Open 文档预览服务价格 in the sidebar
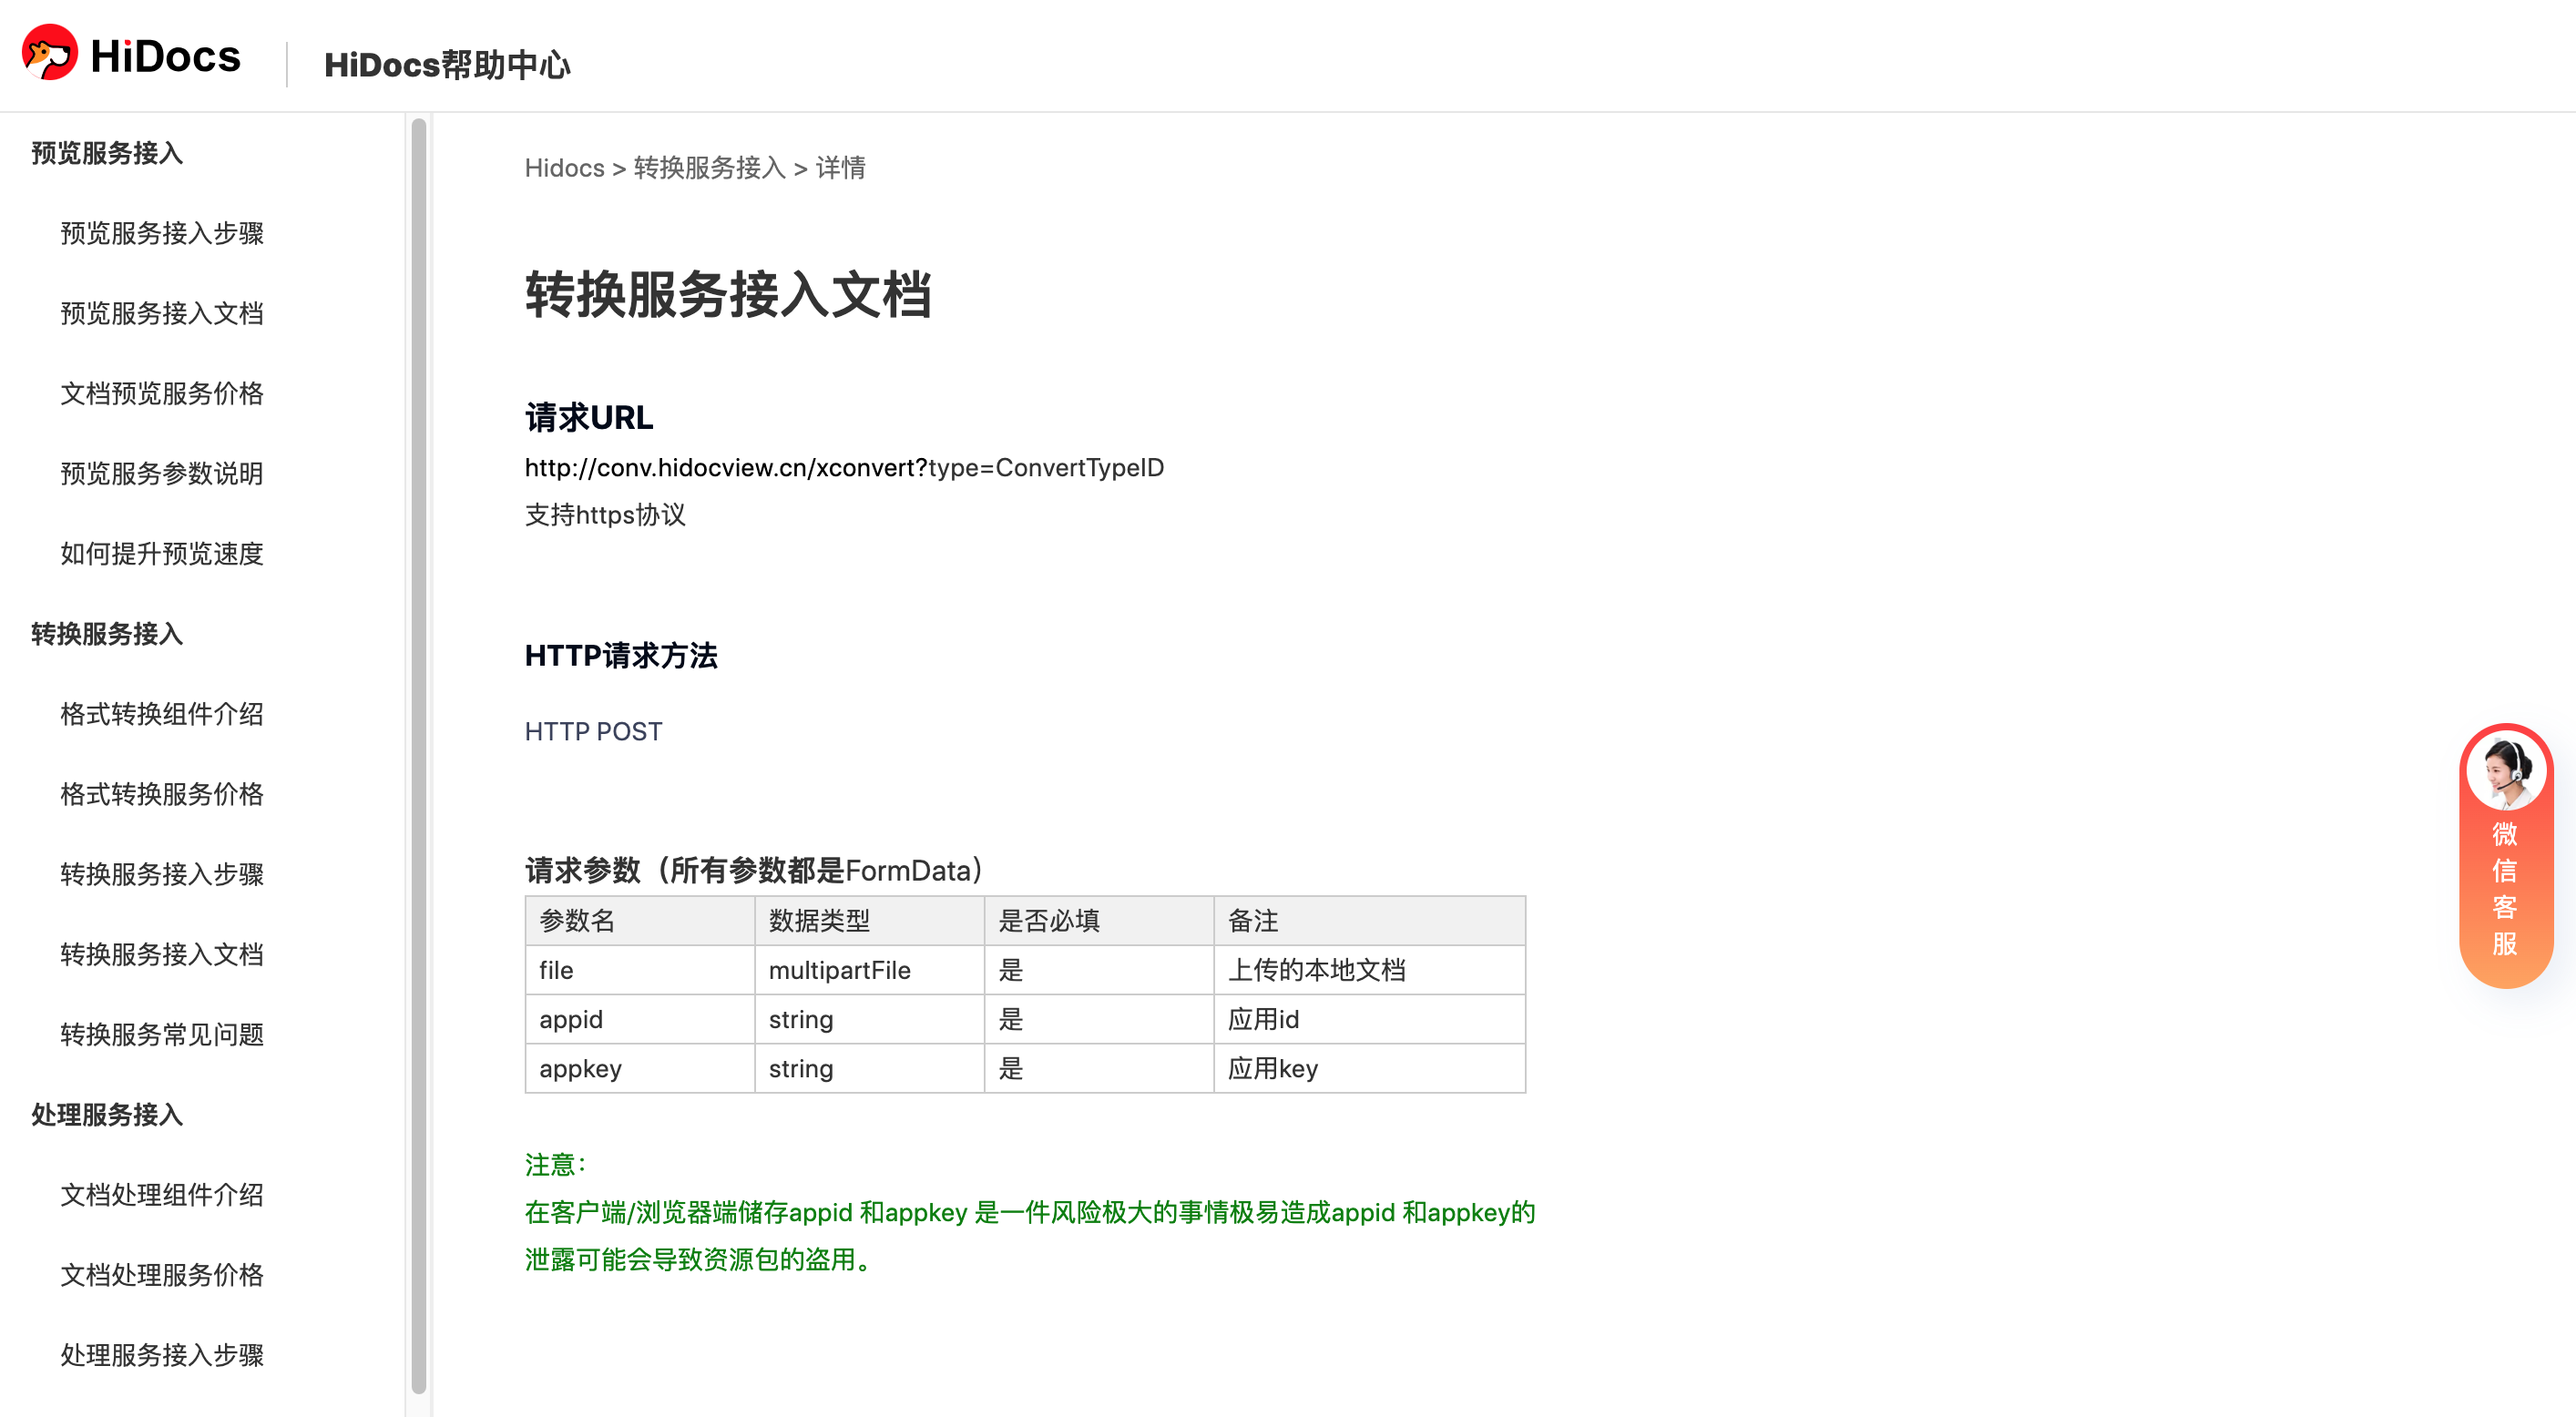 162,393
